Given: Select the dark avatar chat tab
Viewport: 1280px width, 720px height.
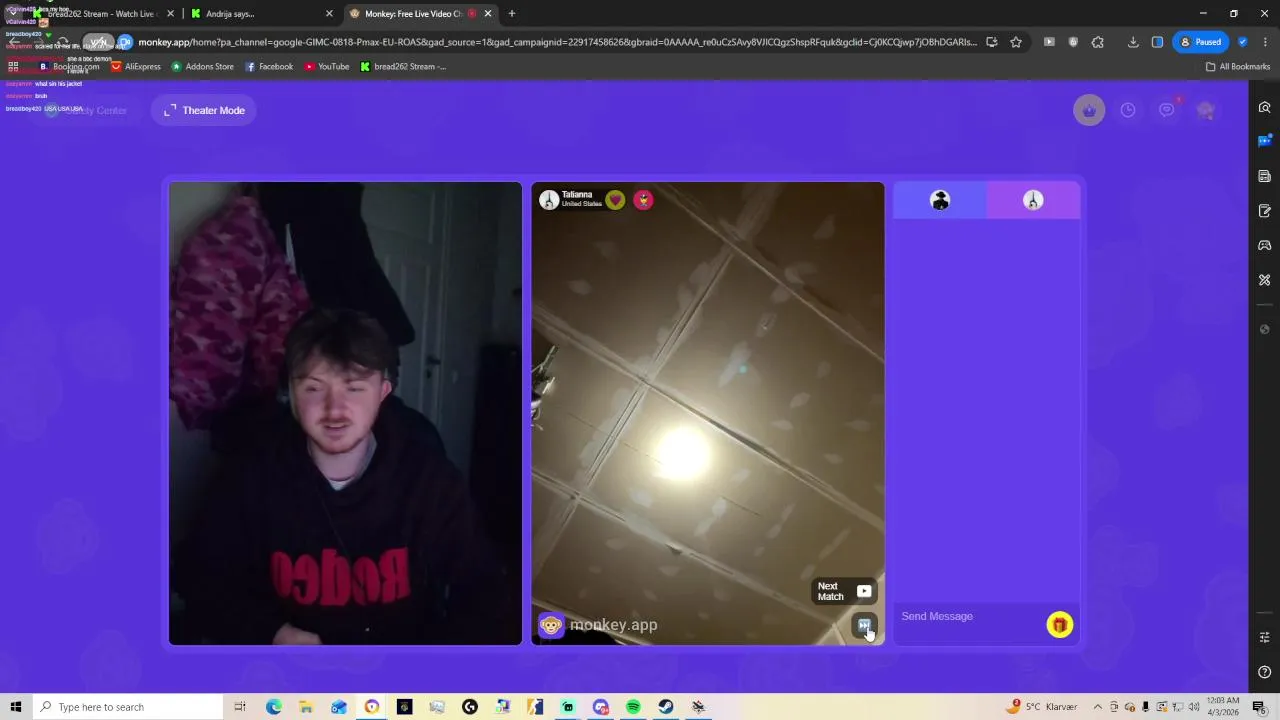Looking at the screenshot, I should coord(940,201).
